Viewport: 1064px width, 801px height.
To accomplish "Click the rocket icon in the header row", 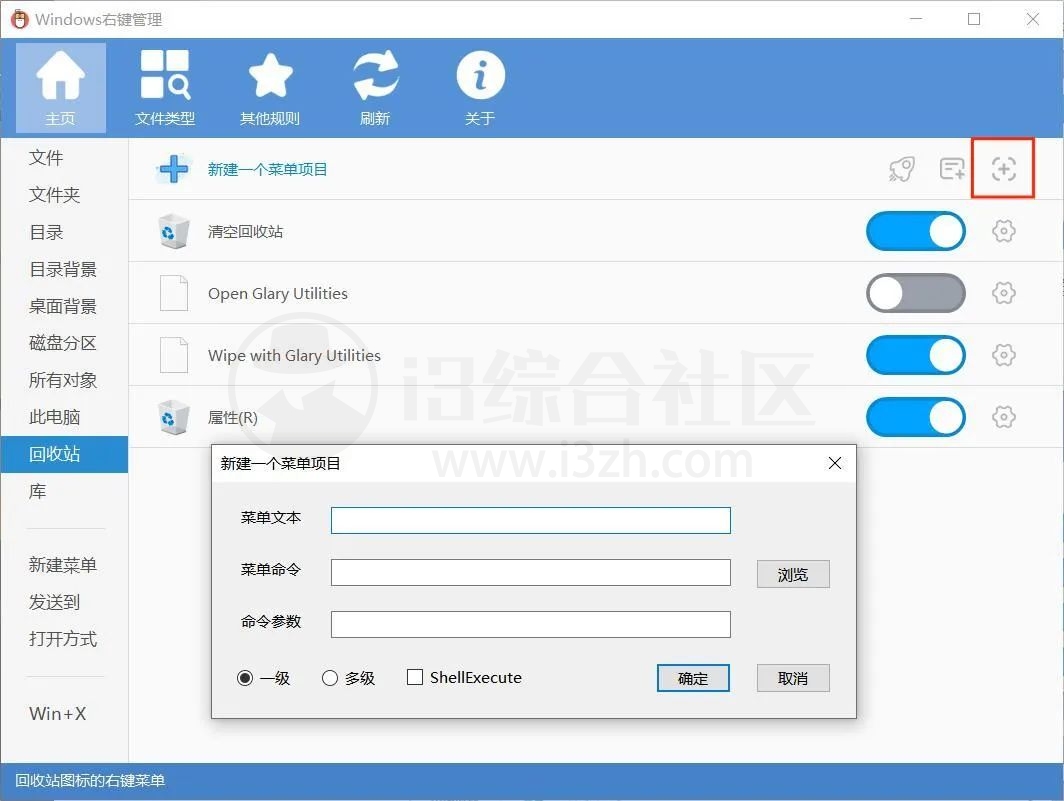I will (902, 169).
